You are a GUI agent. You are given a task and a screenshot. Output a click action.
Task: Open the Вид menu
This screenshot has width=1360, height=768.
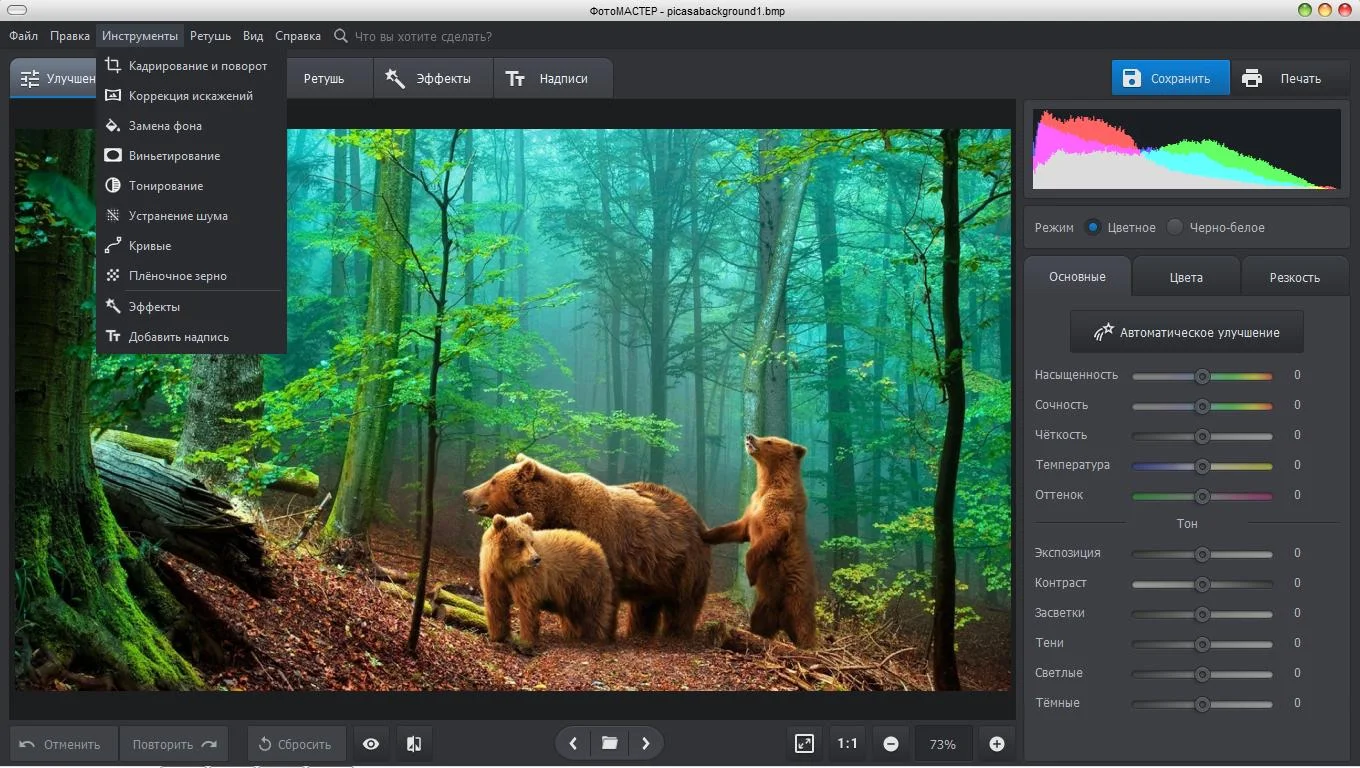[x=253, y=36]
